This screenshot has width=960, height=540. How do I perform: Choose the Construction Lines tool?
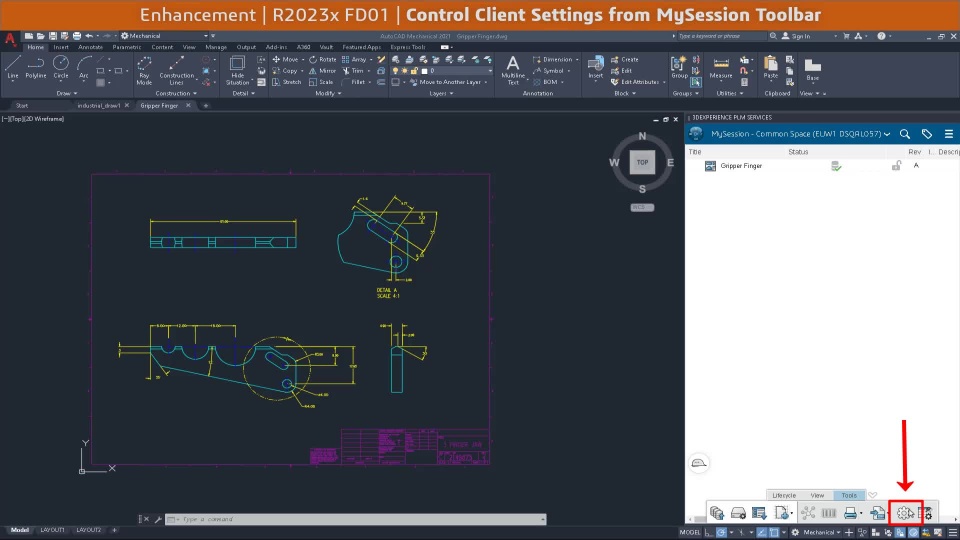176,70
